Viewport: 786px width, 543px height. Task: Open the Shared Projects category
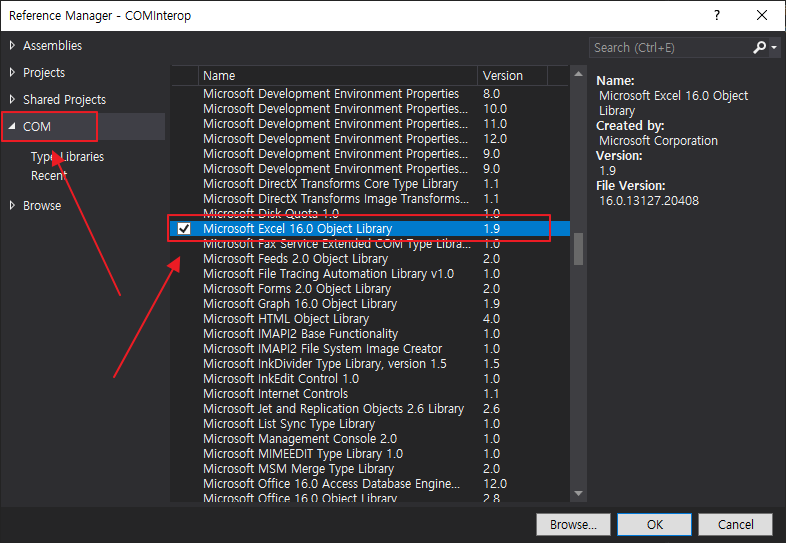coord(64,100)
